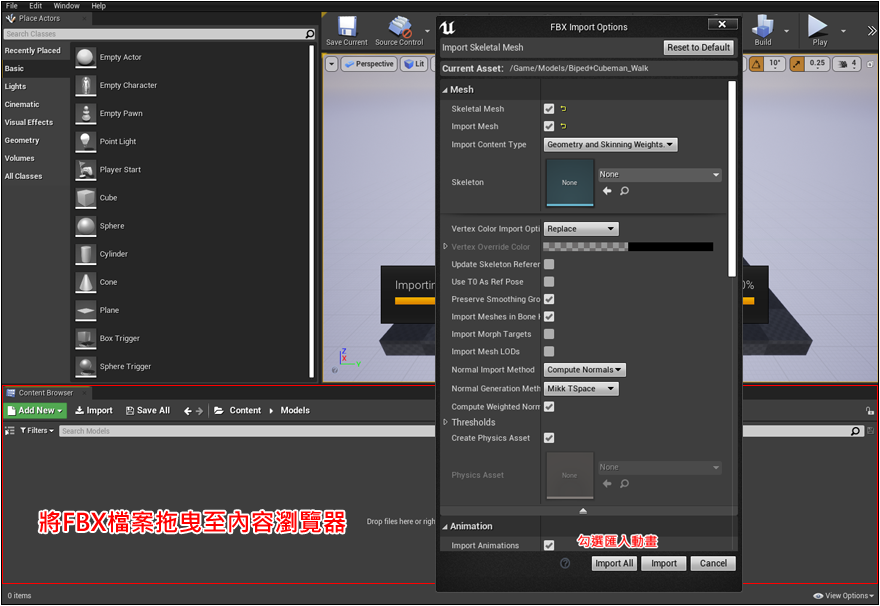Viewport: 880px width, 606px height.
Task: Select the Cylinder actor icon
Action: tap(85, 254)
